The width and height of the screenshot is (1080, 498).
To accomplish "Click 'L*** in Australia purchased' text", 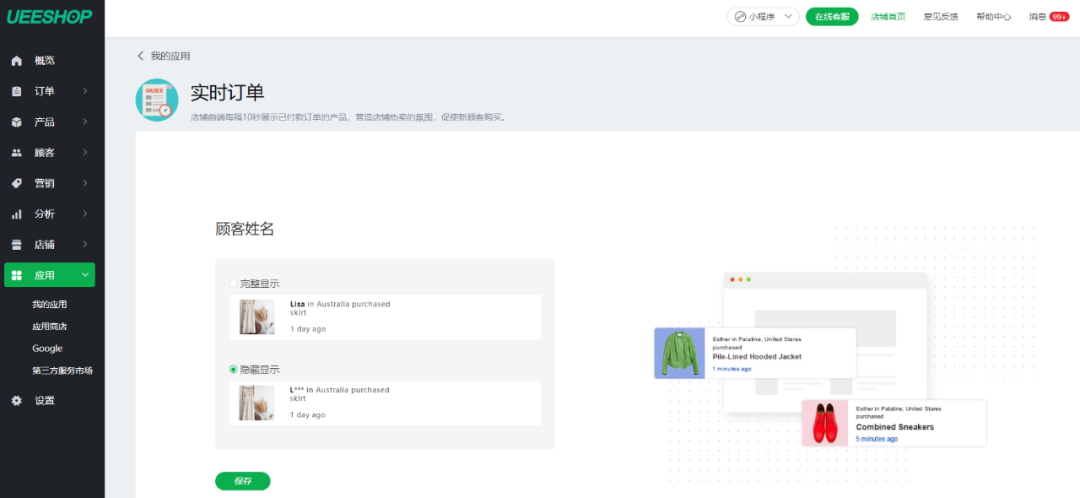I will [x=340, y=390].
